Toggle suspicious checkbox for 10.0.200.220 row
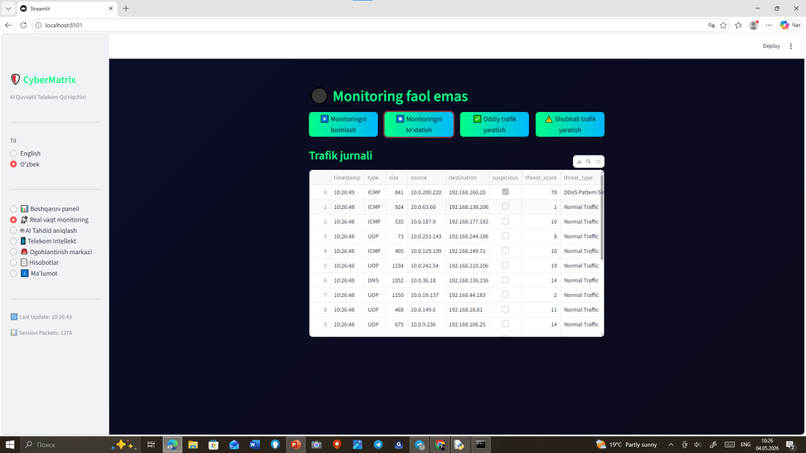Image resolution: width=806 pixels, height=453 pixels. point(505,192)
